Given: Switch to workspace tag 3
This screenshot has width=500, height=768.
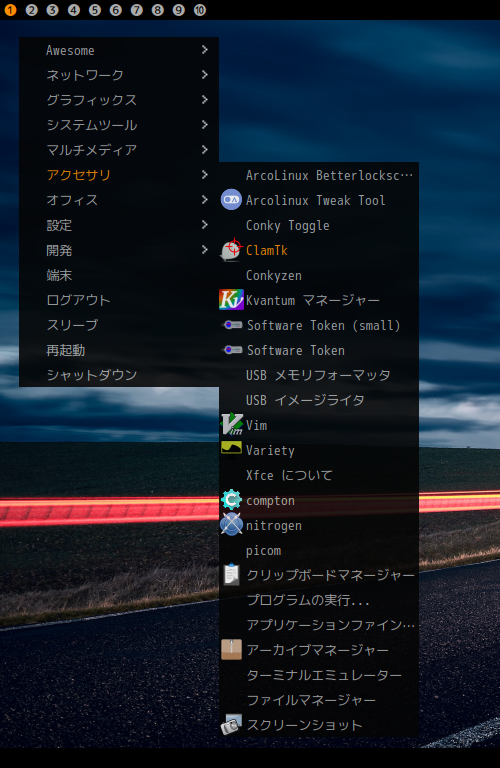Looking at the screenshot, I should [52, 10].
